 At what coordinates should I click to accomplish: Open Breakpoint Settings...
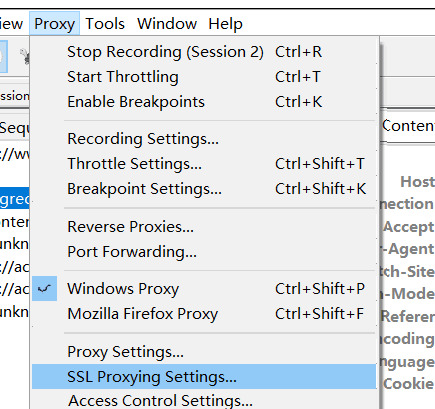pyautogui.click(x=204, y=189)
